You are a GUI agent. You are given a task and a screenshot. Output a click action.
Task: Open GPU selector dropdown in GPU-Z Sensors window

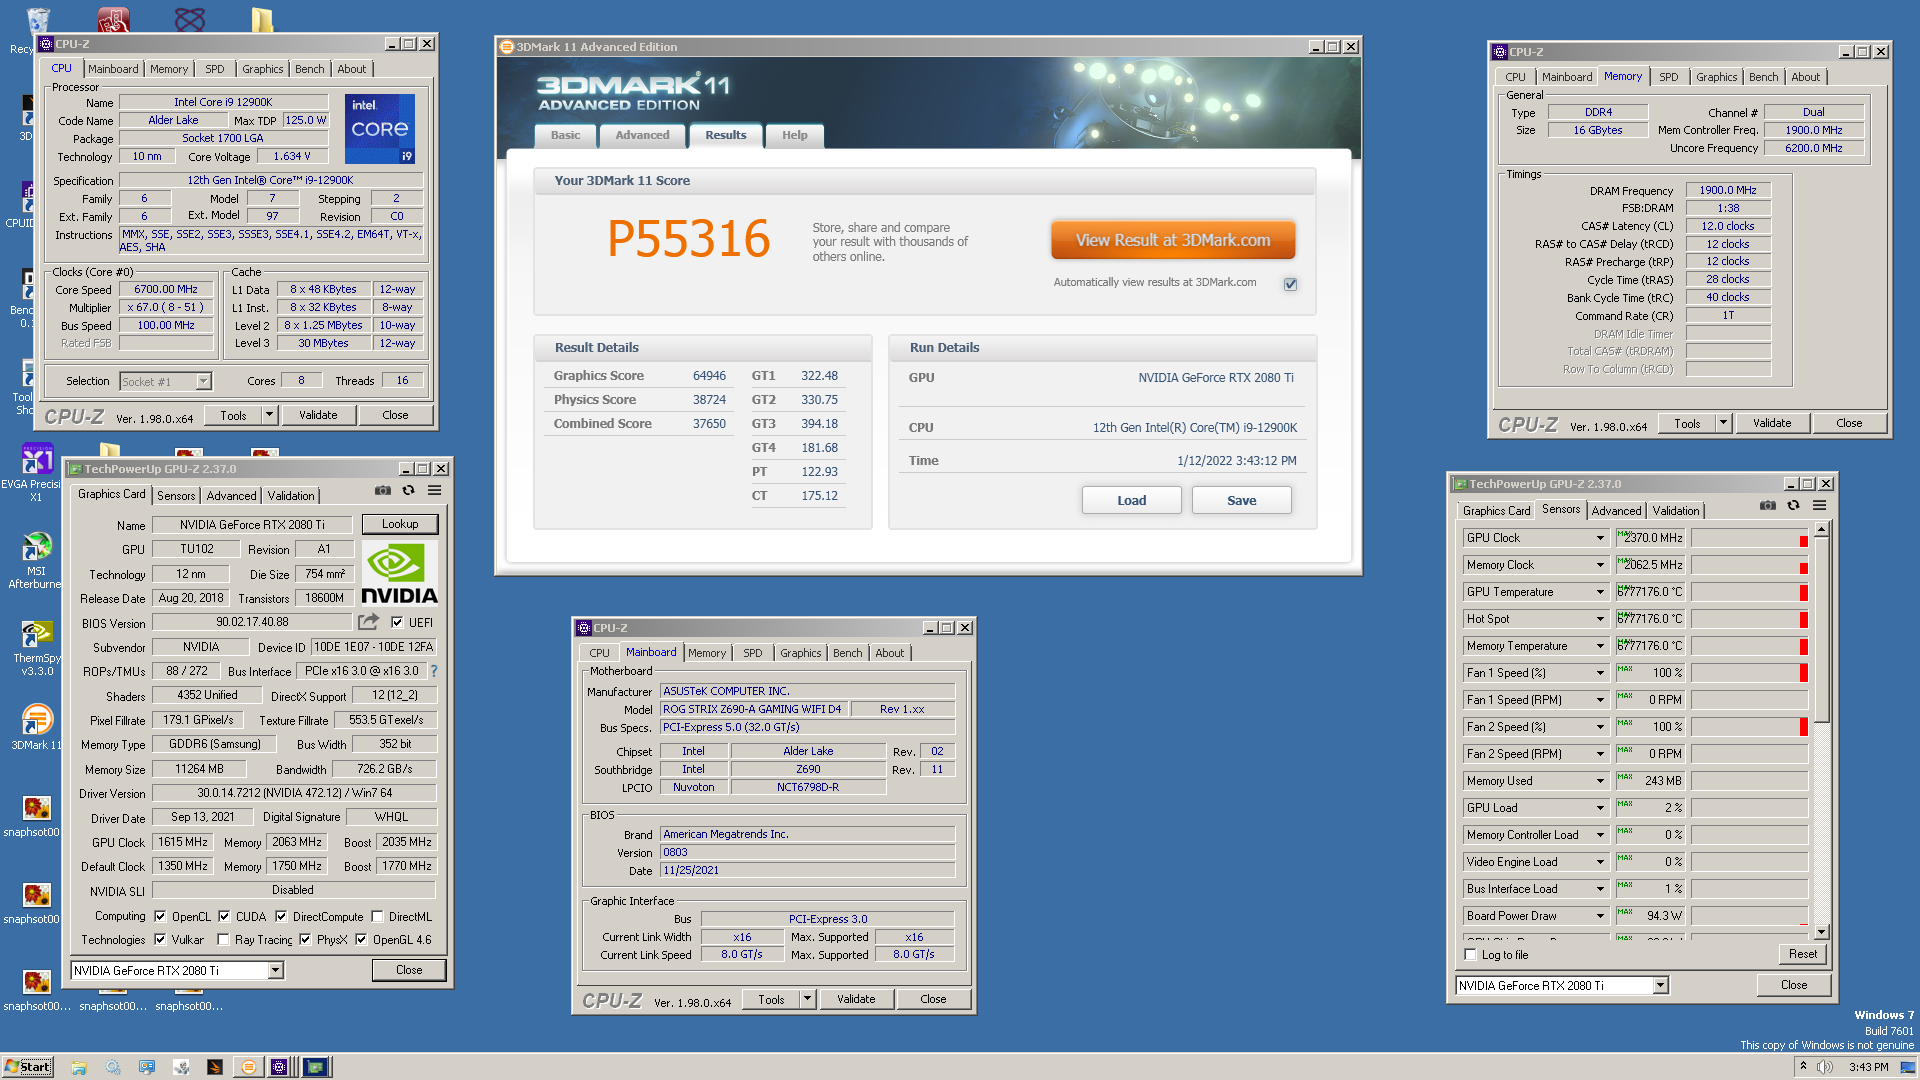tap(1660, 985)
